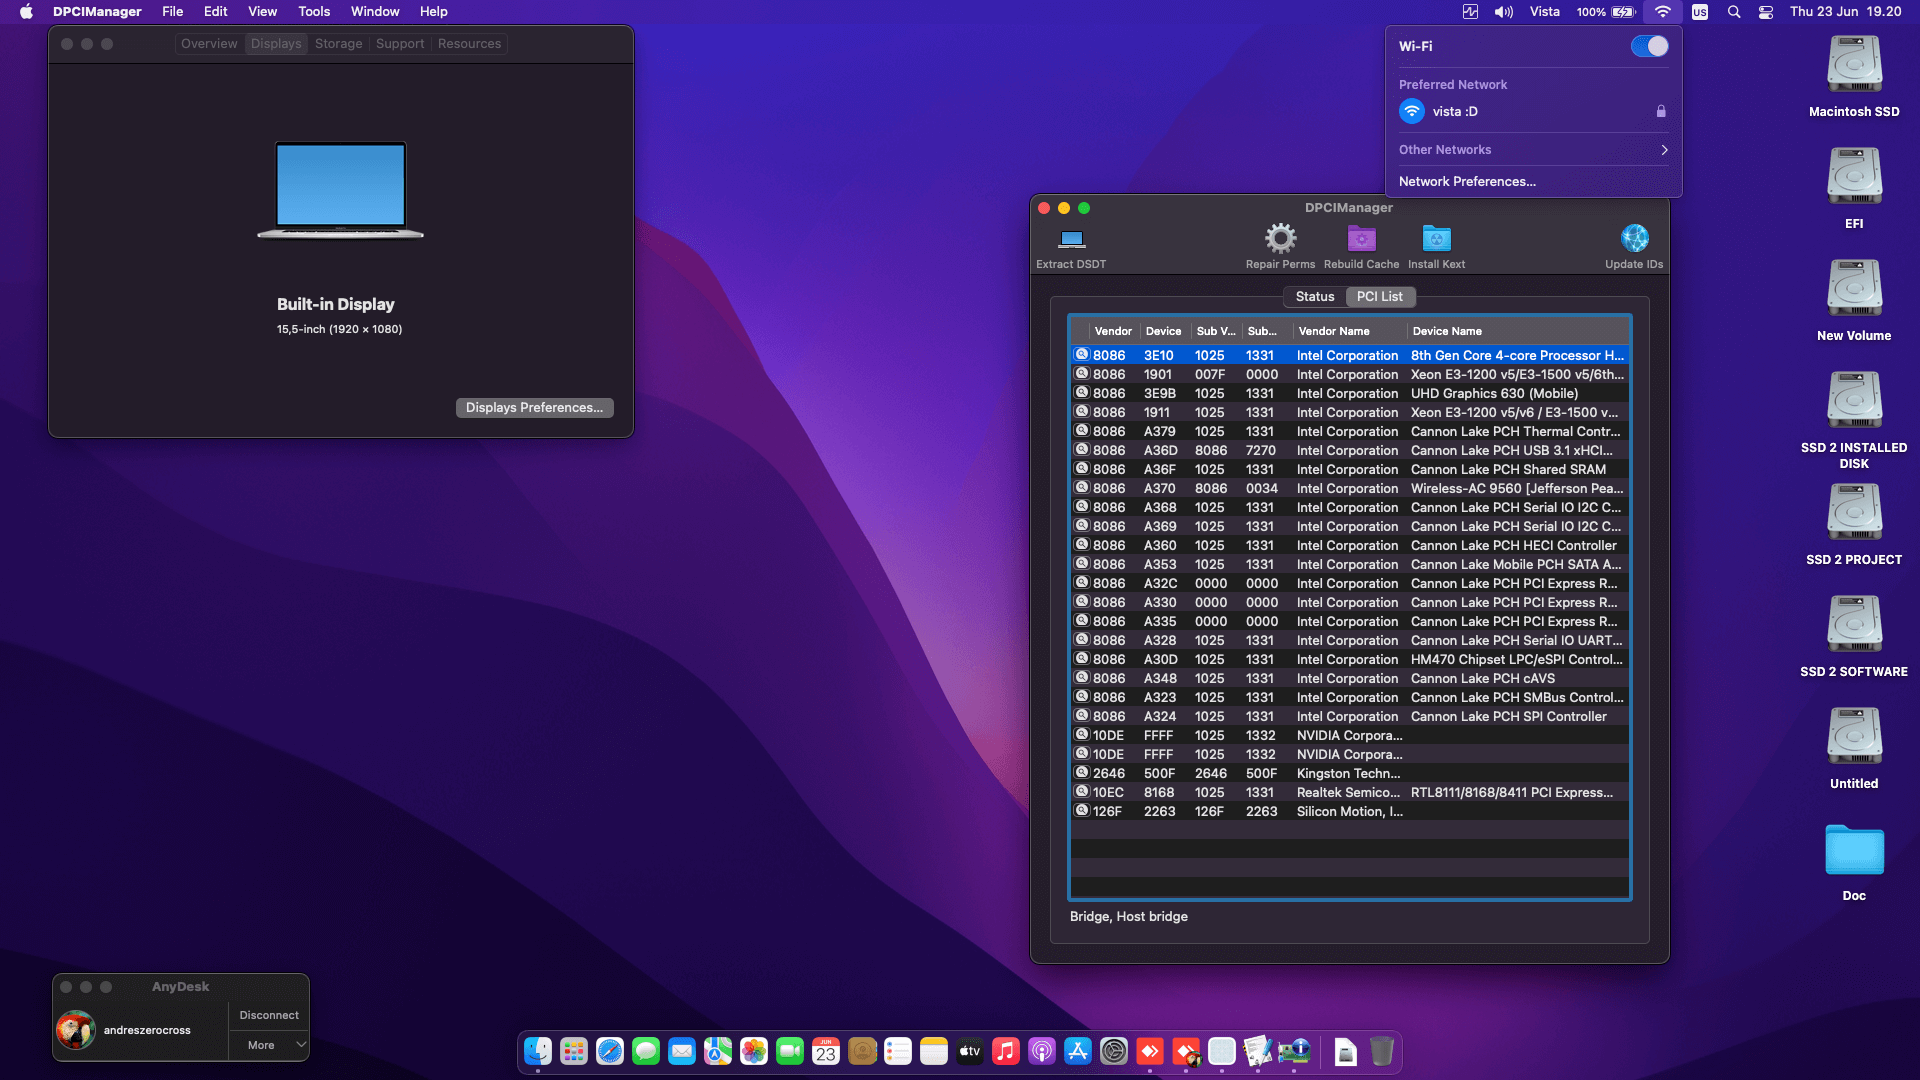Click the battery icon in menu bar

(x=1624, y=12)
